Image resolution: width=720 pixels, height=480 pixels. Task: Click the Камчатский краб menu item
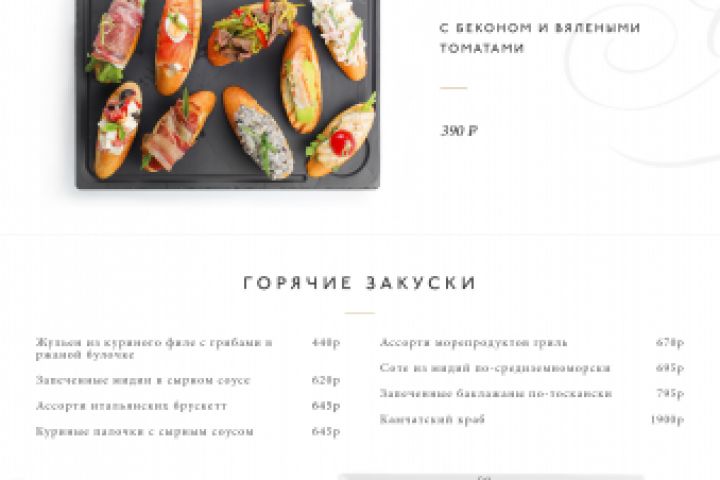(x=433, y=419)
